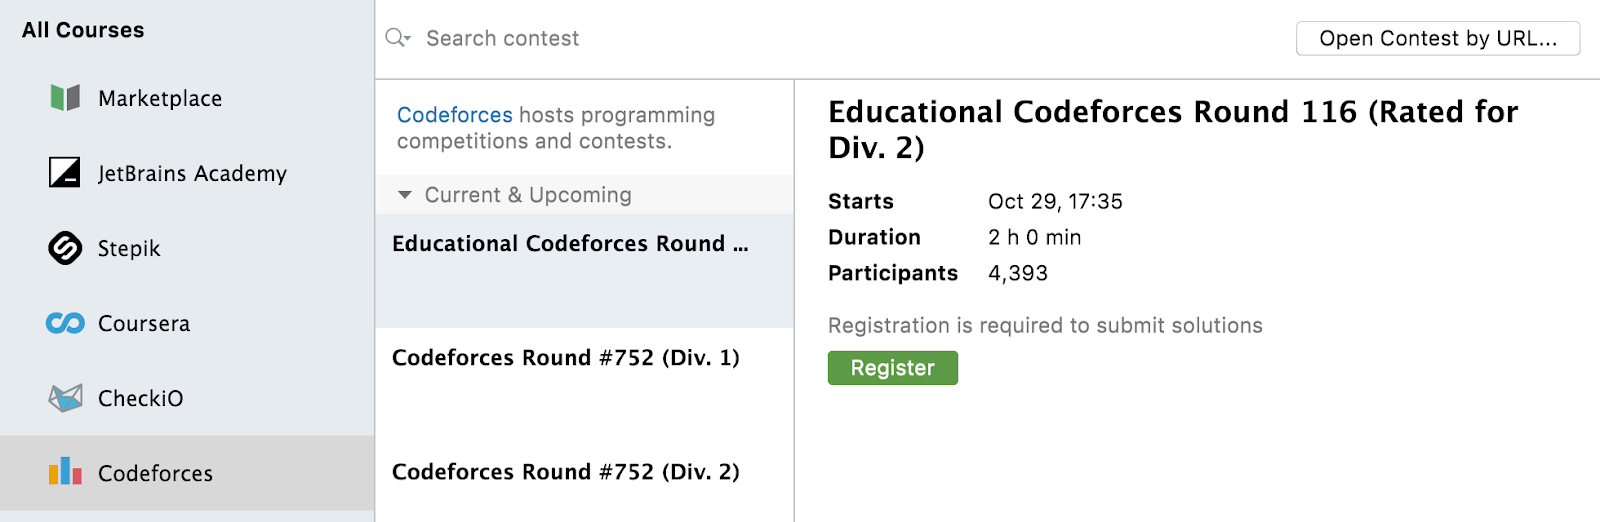1600x522 pixels.
Task: Collapse the Current & Upcoming section
Action: pos(405,195)
